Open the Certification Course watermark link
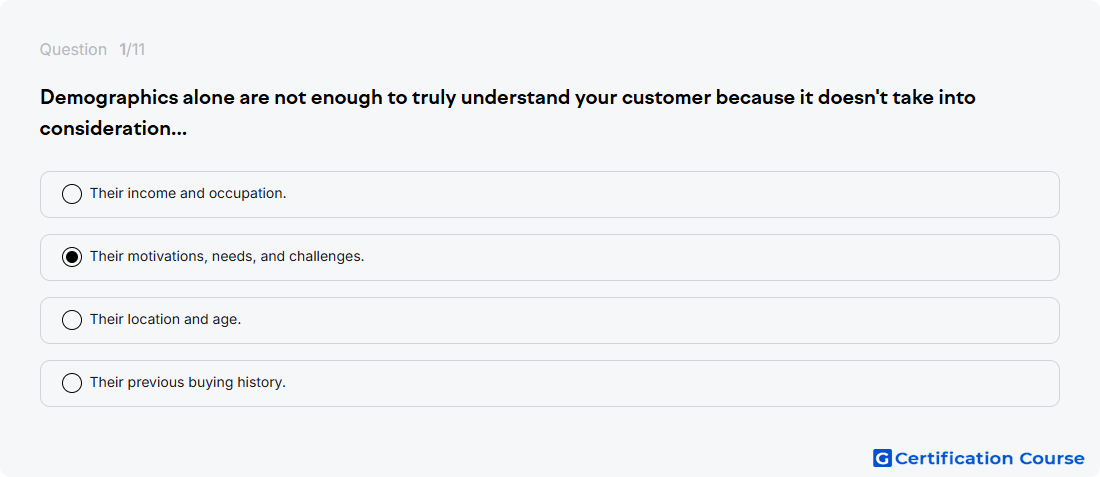 pos(979,459)
